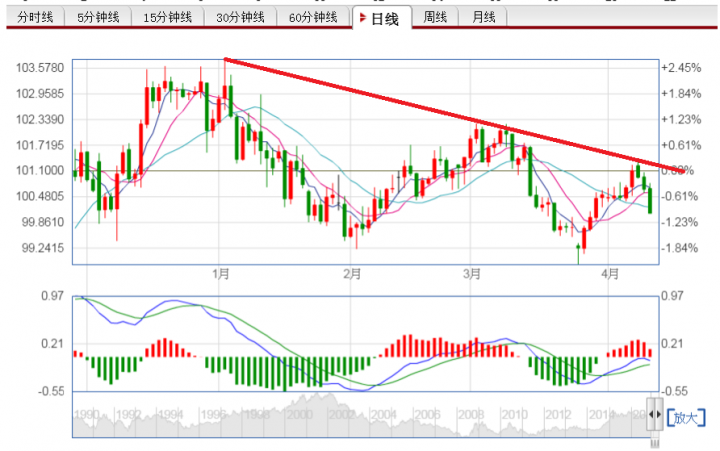Switch to the 60分钟线 tab
This screenshot has width=720, height=451.
pyautogui.click(x=313, y=17)
